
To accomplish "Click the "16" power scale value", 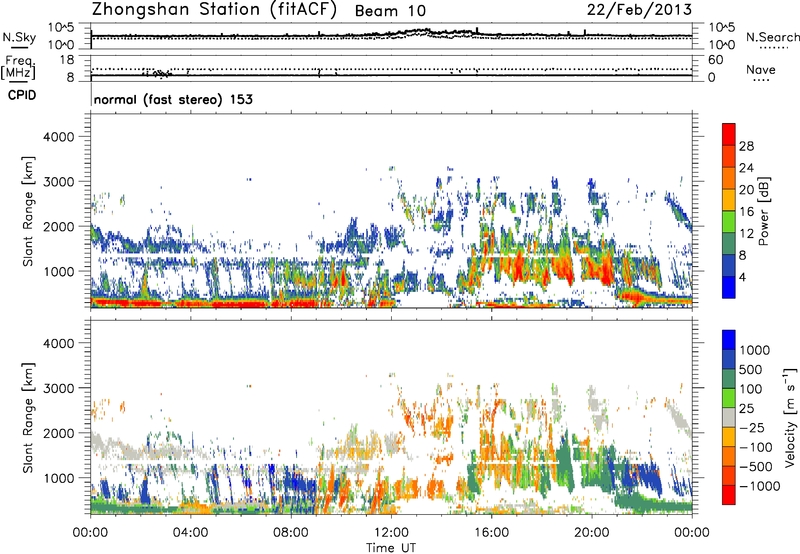I will (x=746, y=212).
